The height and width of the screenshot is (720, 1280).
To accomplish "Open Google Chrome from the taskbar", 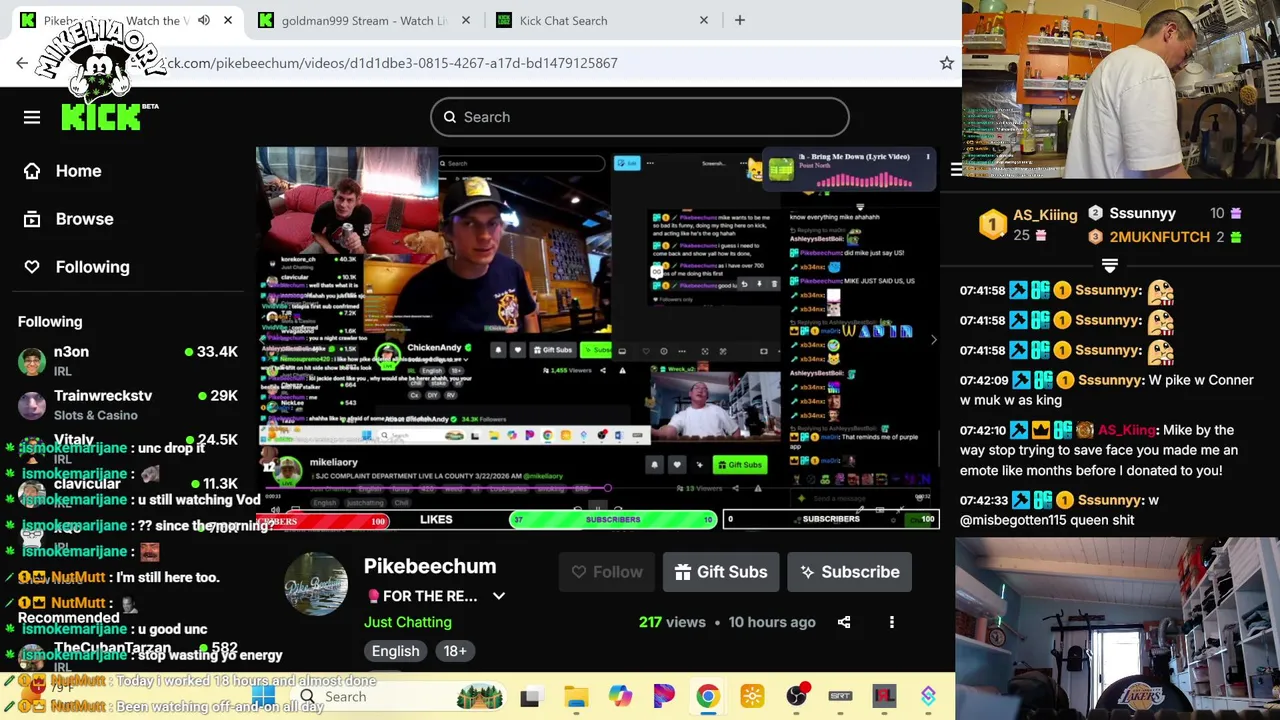I will (708, 697).
